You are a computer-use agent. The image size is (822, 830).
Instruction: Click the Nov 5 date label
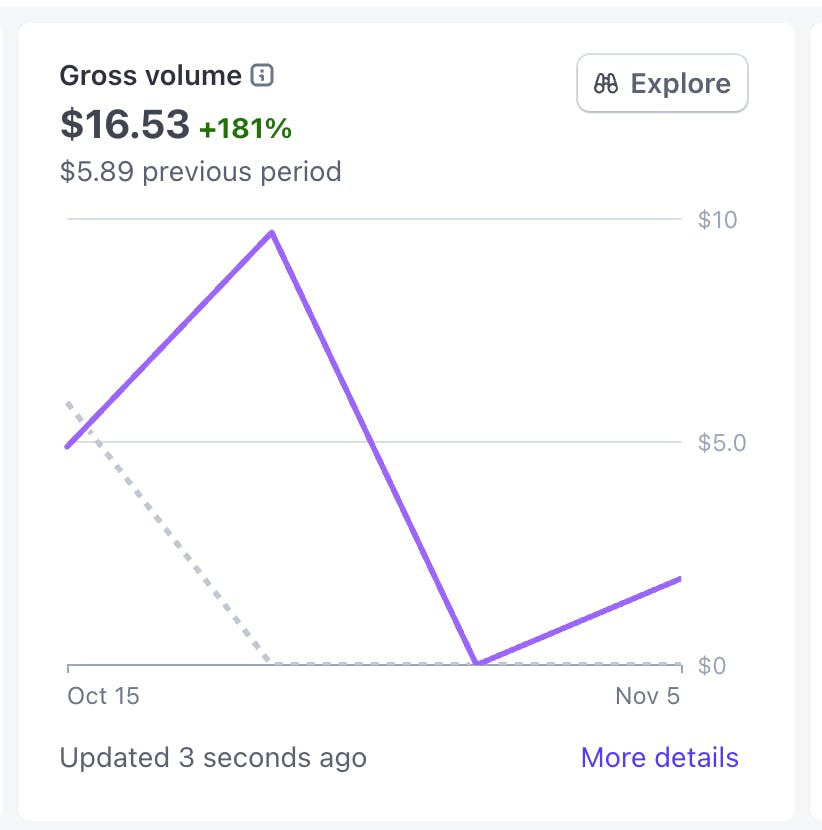coord(647,696)
